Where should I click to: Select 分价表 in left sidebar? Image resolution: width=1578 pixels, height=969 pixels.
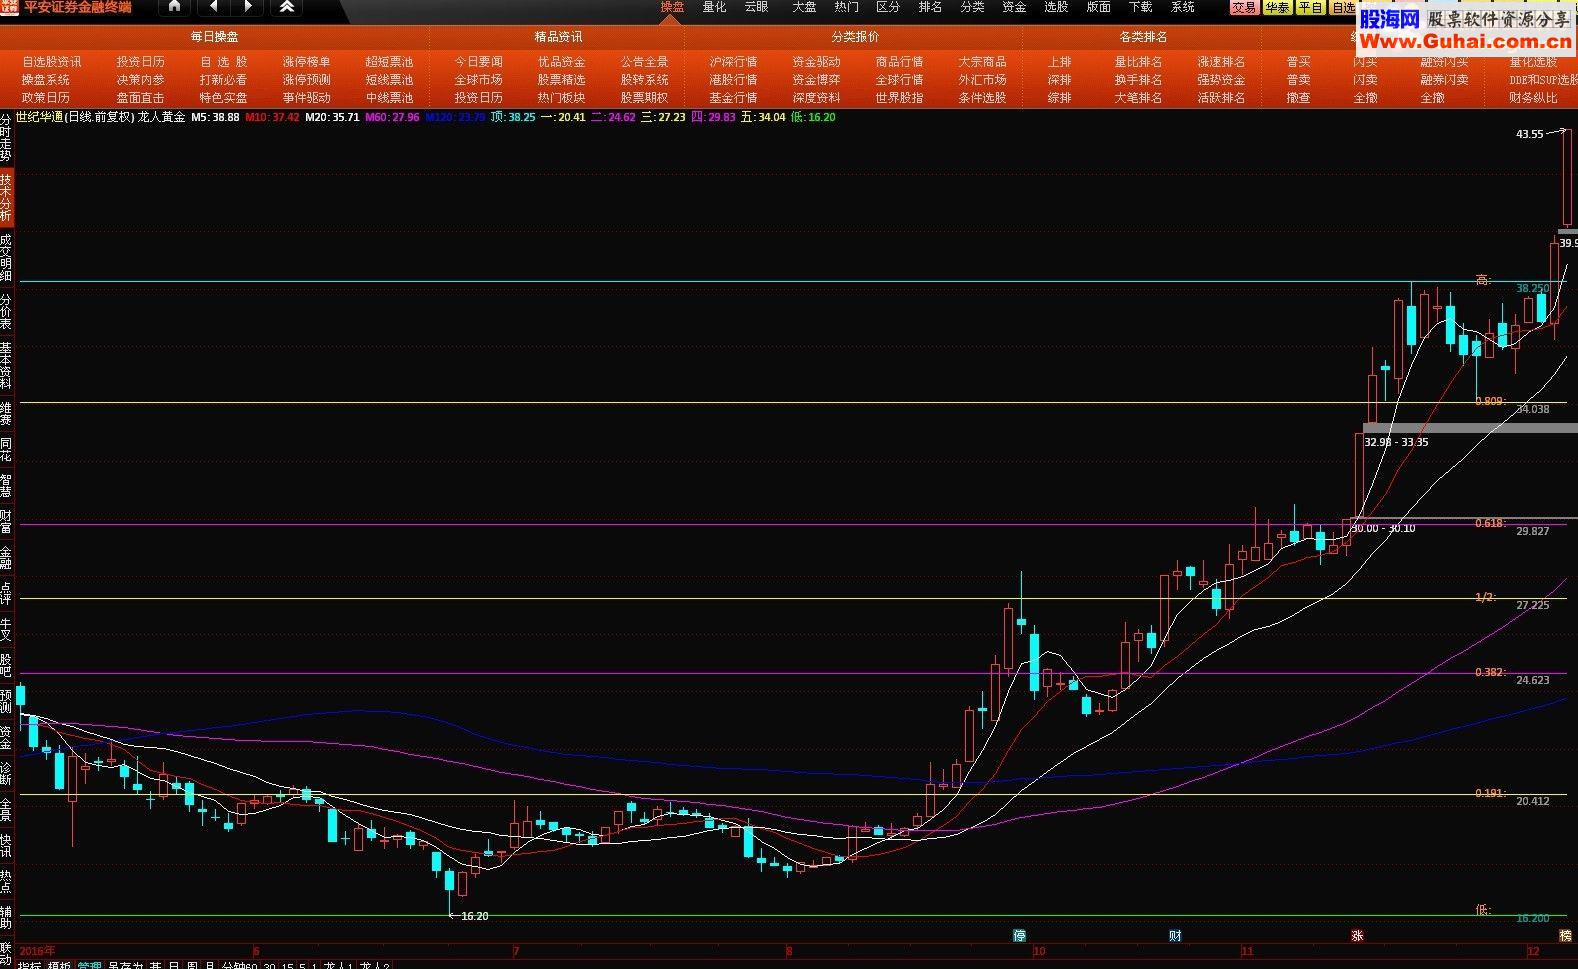(x=6, y=311)
